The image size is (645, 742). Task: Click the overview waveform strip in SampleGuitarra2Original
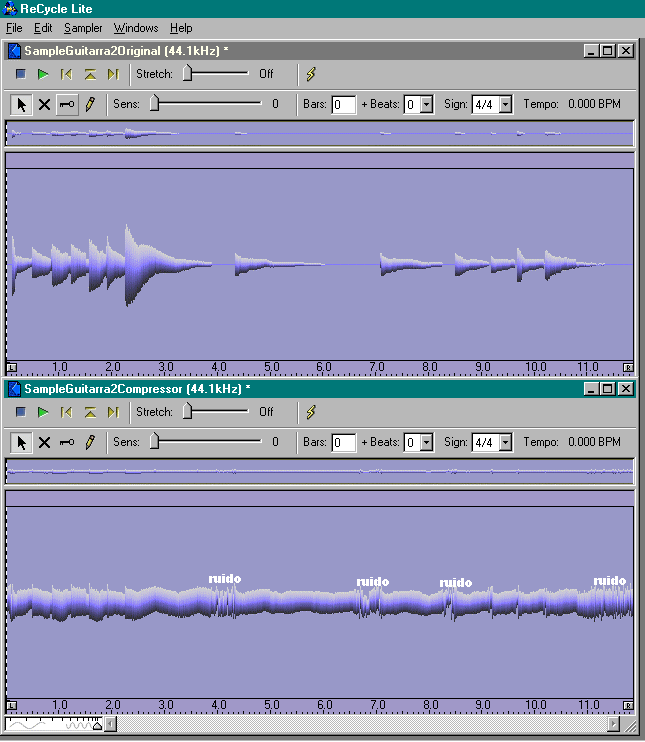point(320,133)
